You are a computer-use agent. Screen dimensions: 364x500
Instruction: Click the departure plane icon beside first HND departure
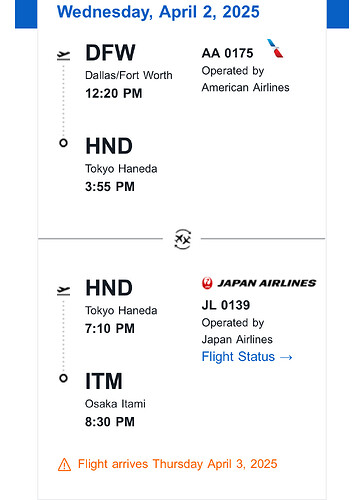63,290
